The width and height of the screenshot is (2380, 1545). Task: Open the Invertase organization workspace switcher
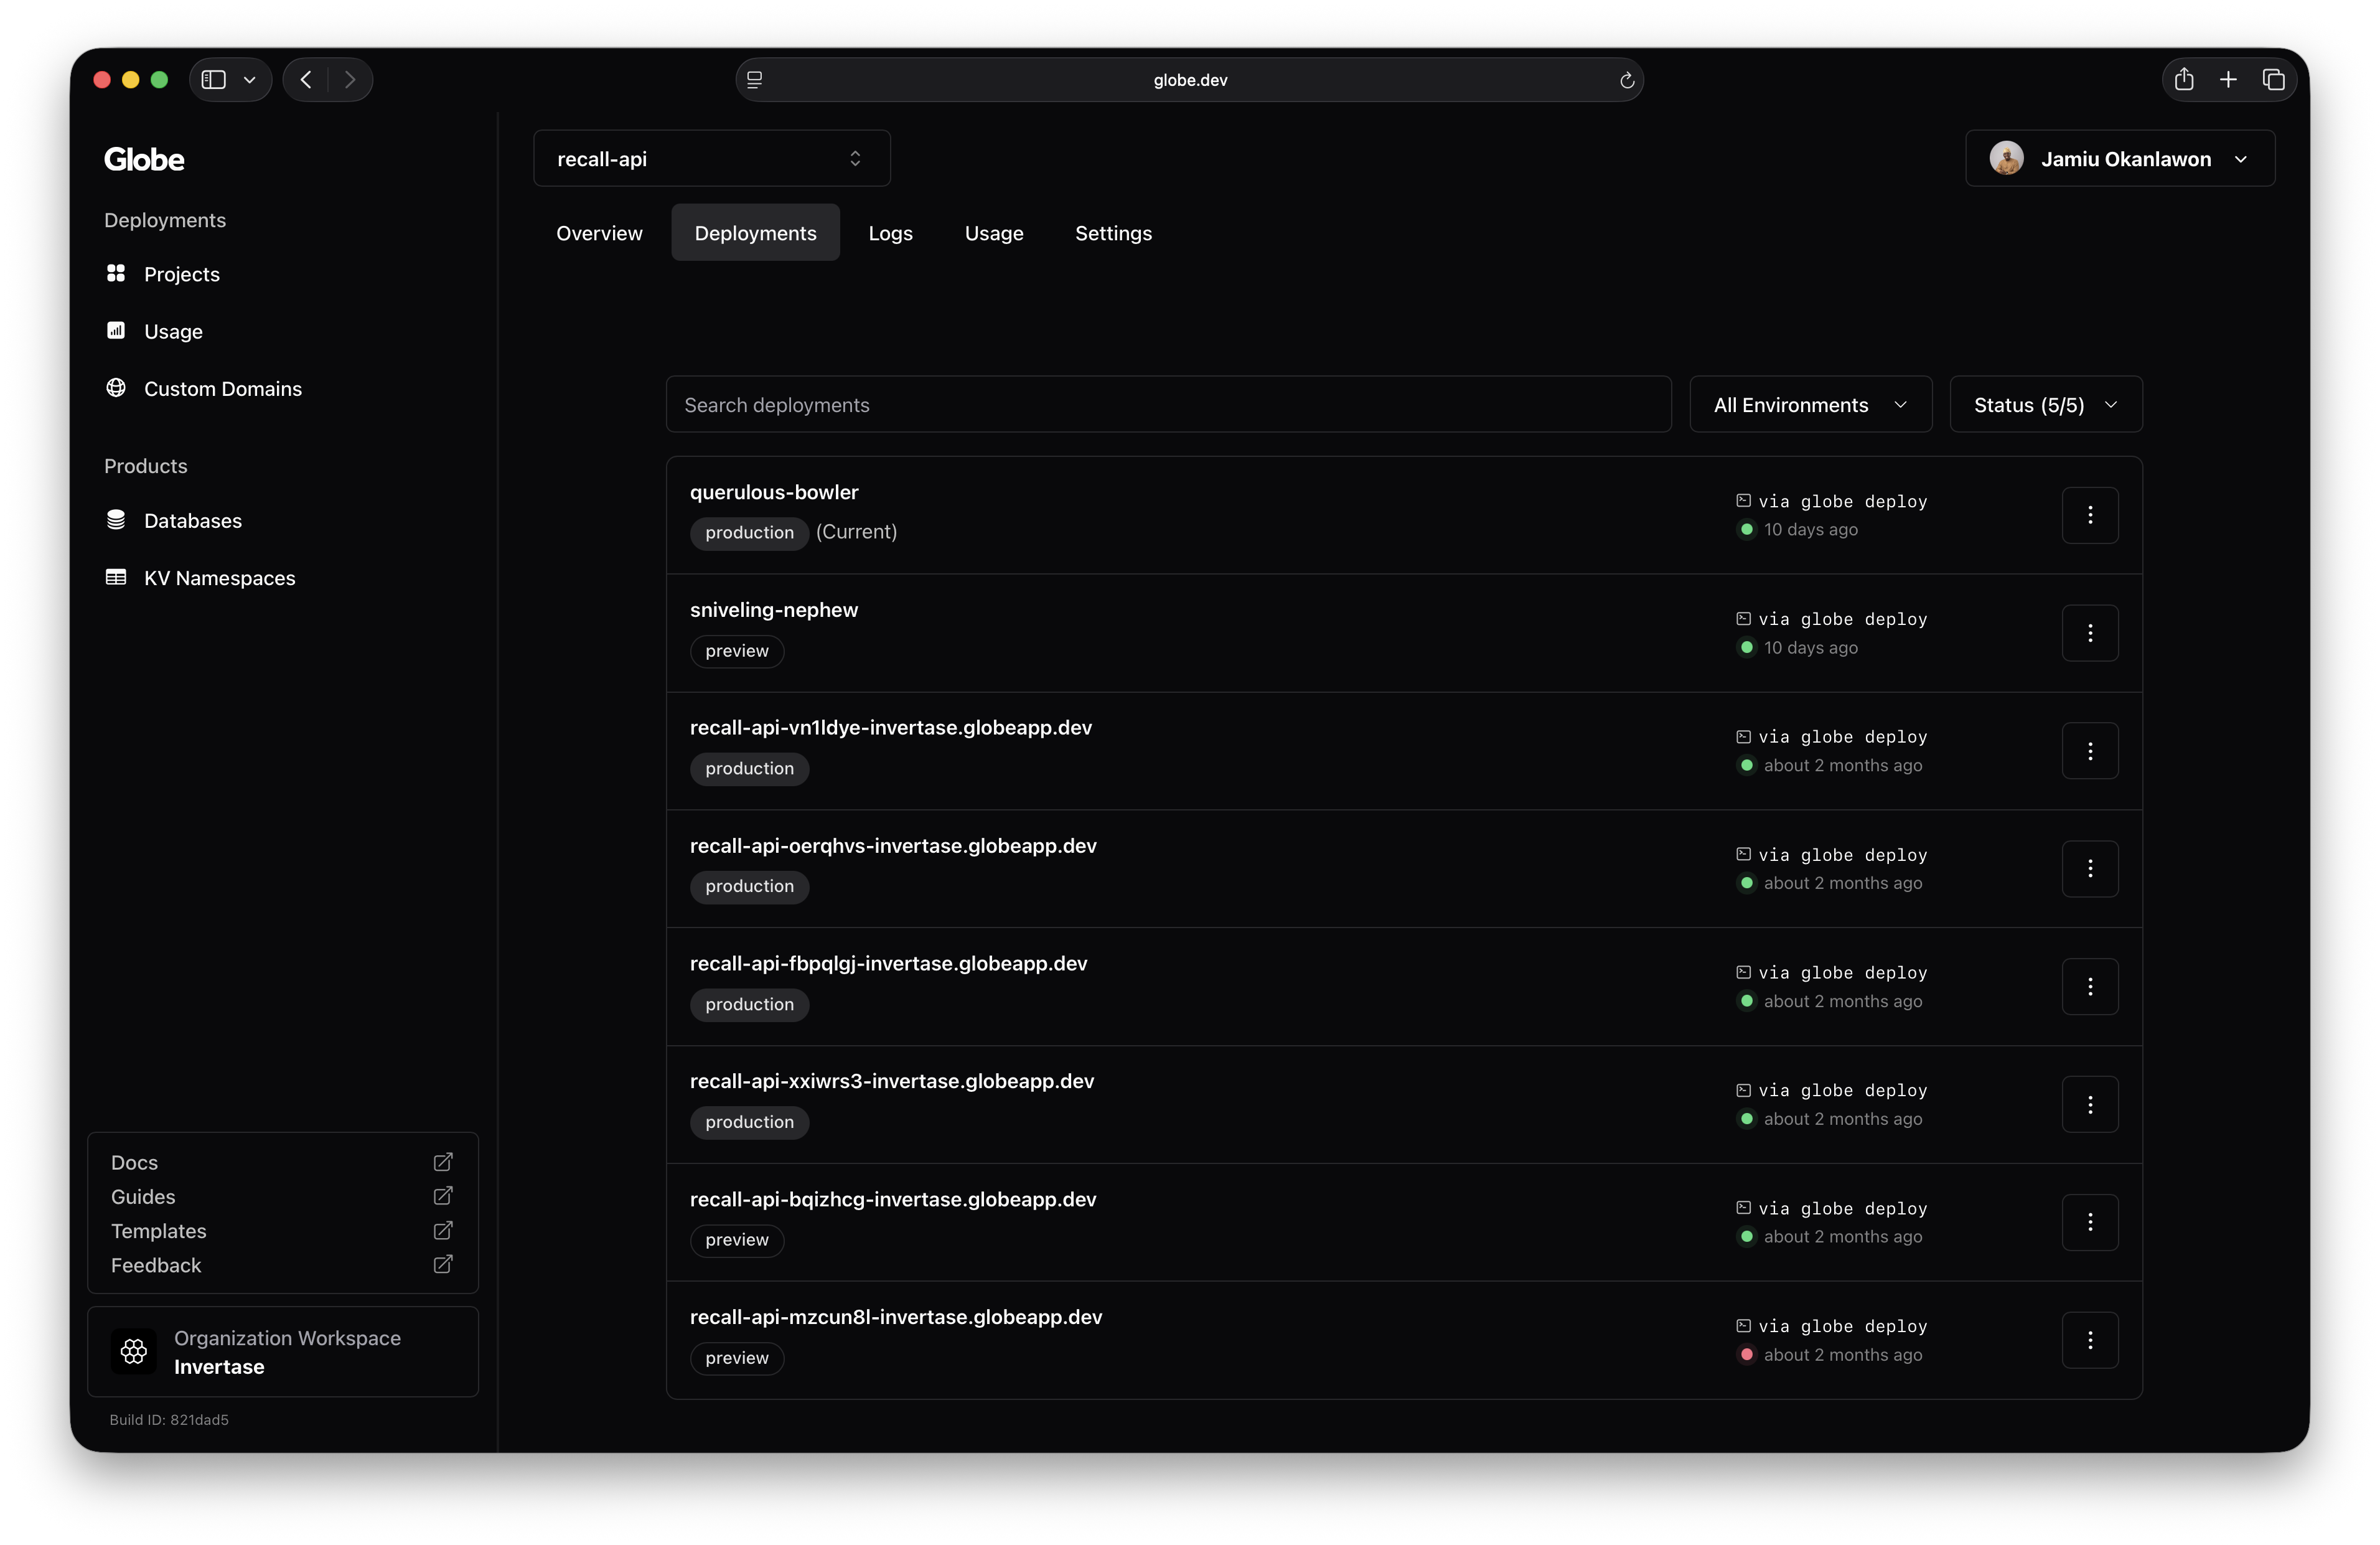pos(283,1352)
